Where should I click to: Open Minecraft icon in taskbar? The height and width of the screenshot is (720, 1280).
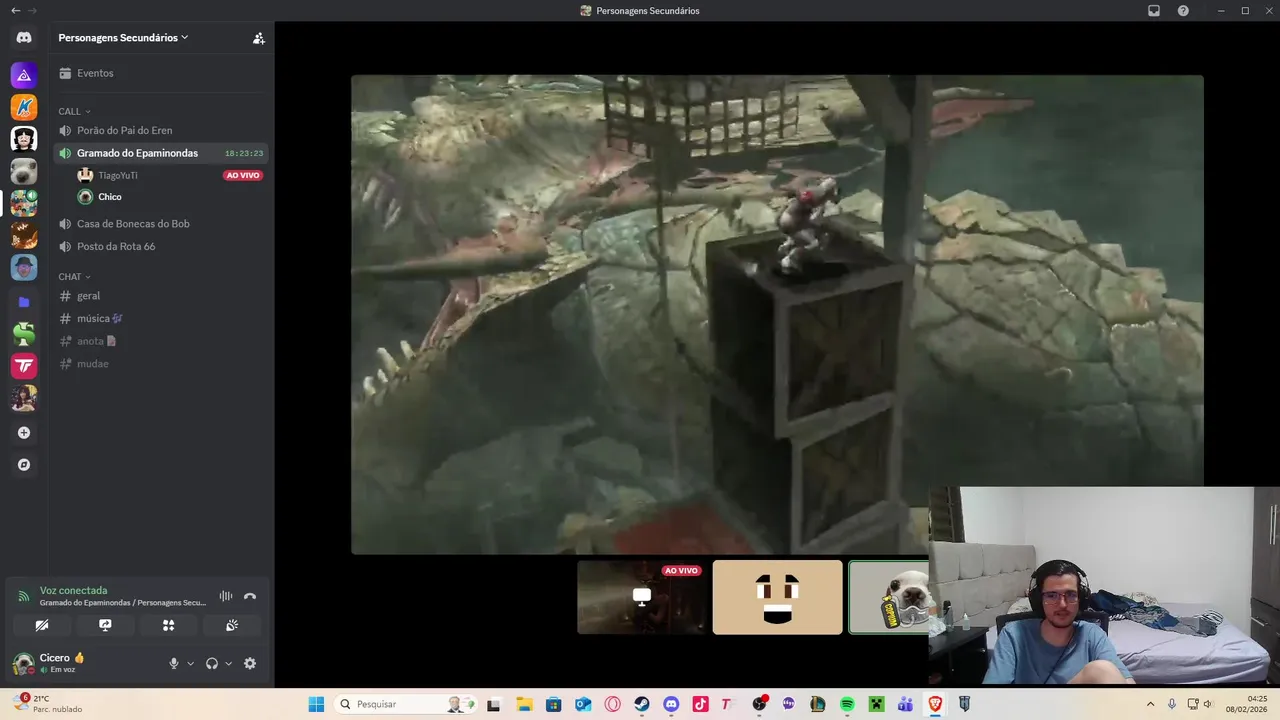876,704
